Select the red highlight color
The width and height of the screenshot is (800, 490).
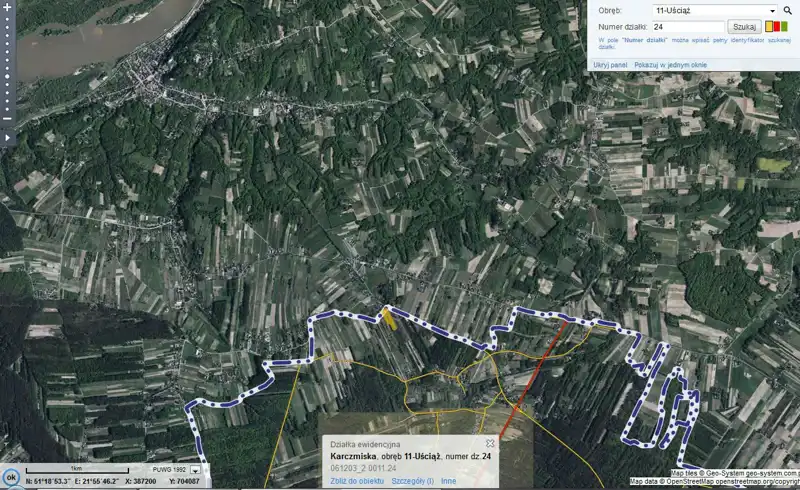tap(777, 27)
